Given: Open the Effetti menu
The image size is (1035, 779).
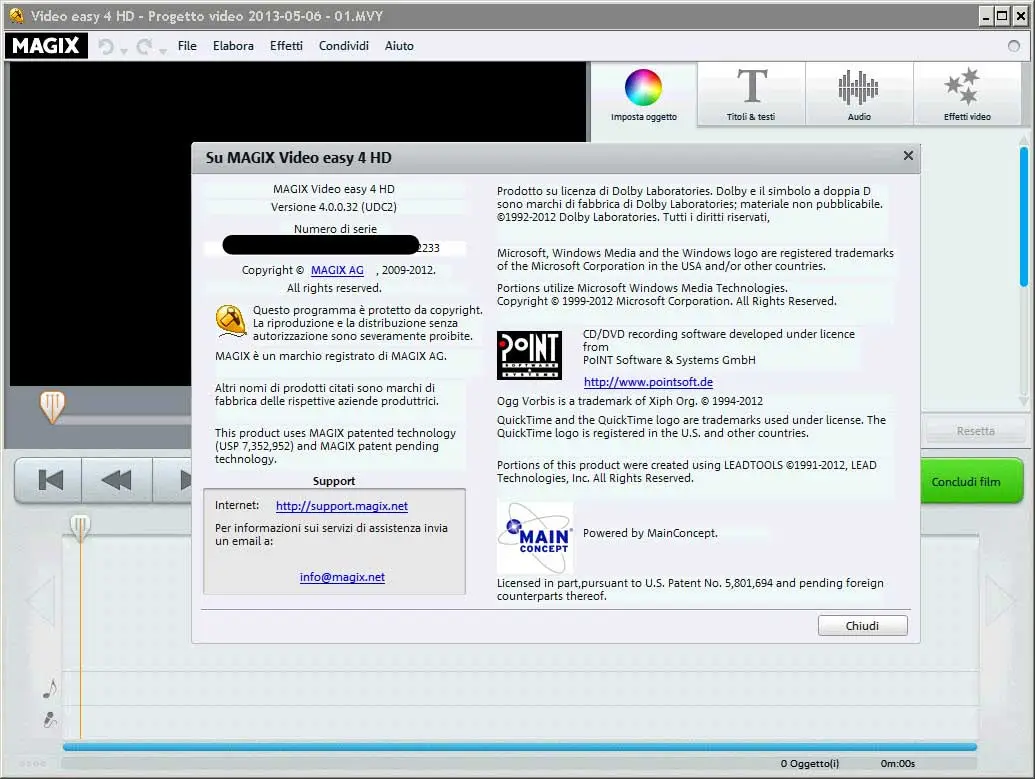Looking at the screenshot, I should pos(286,46).
